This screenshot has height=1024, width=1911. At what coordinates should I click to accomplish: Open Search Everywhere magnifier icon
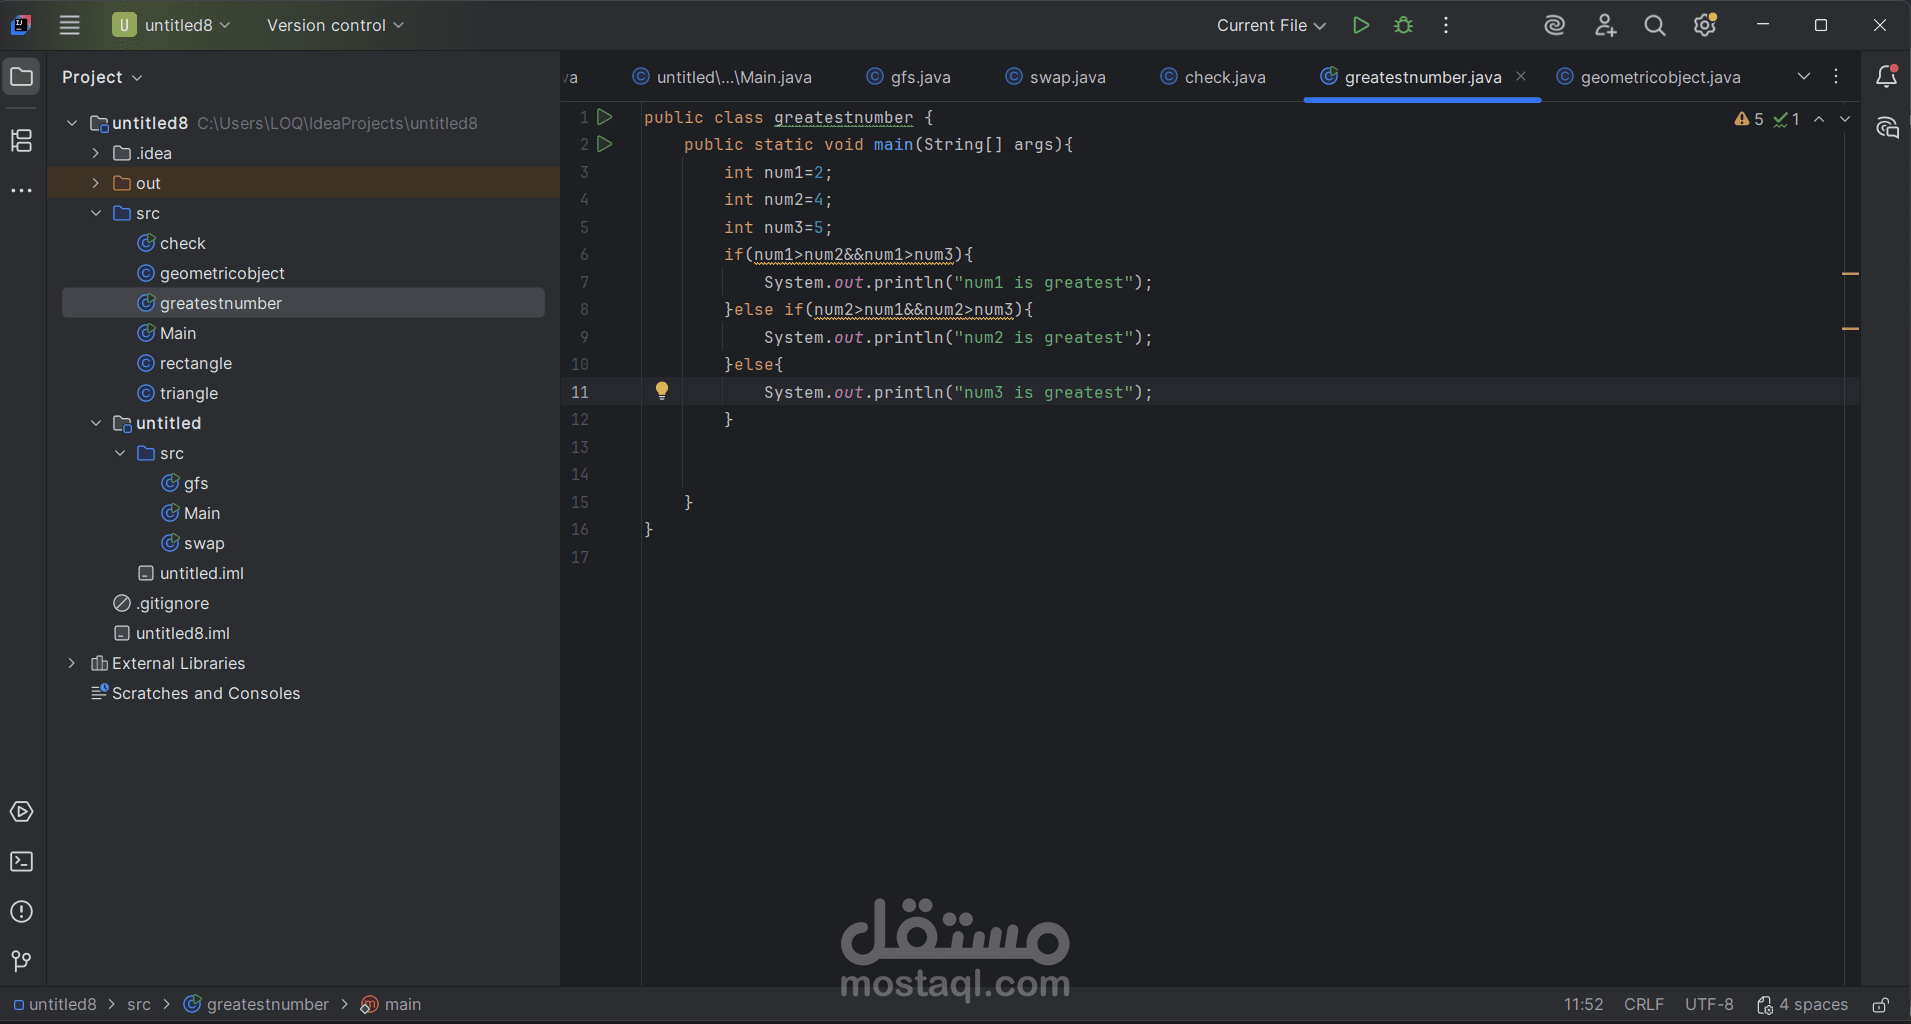point(1655,26)
